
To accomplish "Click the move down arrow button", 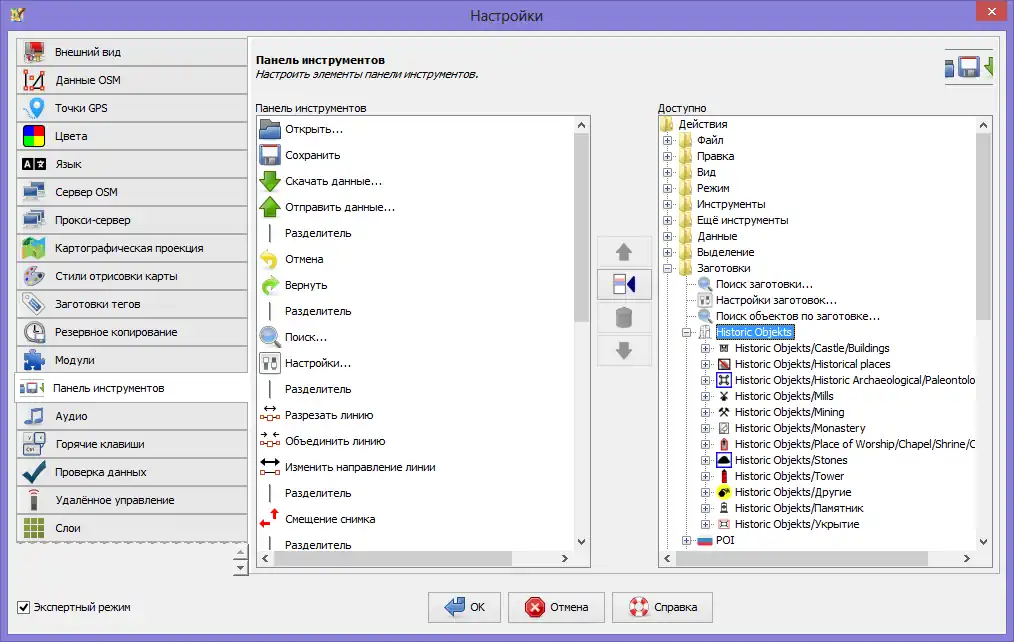I will tap(624, 351).
